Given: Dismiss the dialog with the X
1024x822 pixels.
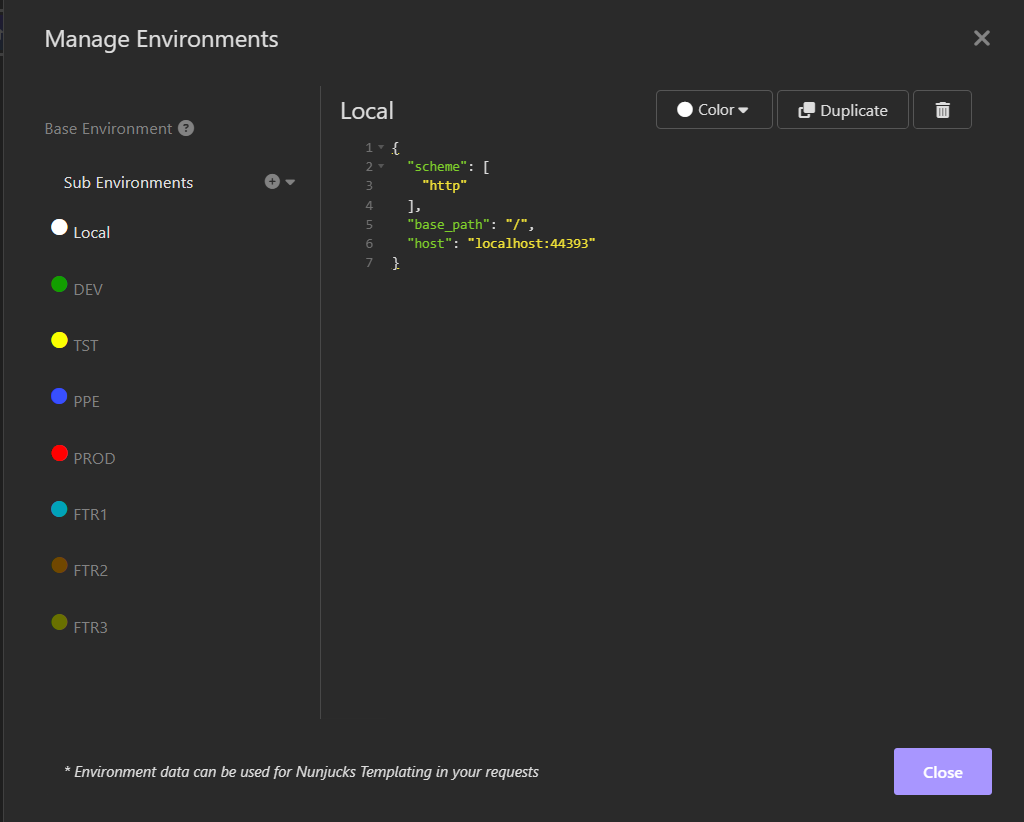Looking at the screenshot, I should [981, 38].
